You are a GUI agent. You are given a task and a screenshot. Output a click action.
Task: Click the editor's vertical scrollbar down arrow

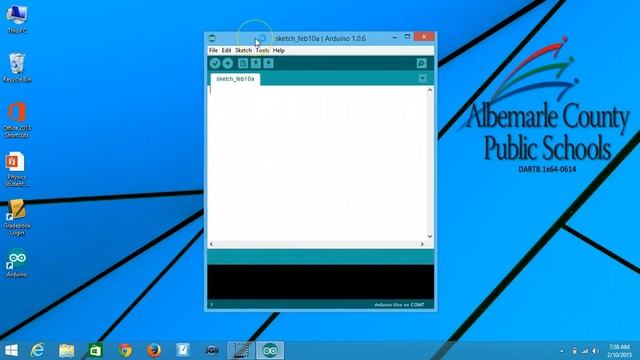(430, 236)
